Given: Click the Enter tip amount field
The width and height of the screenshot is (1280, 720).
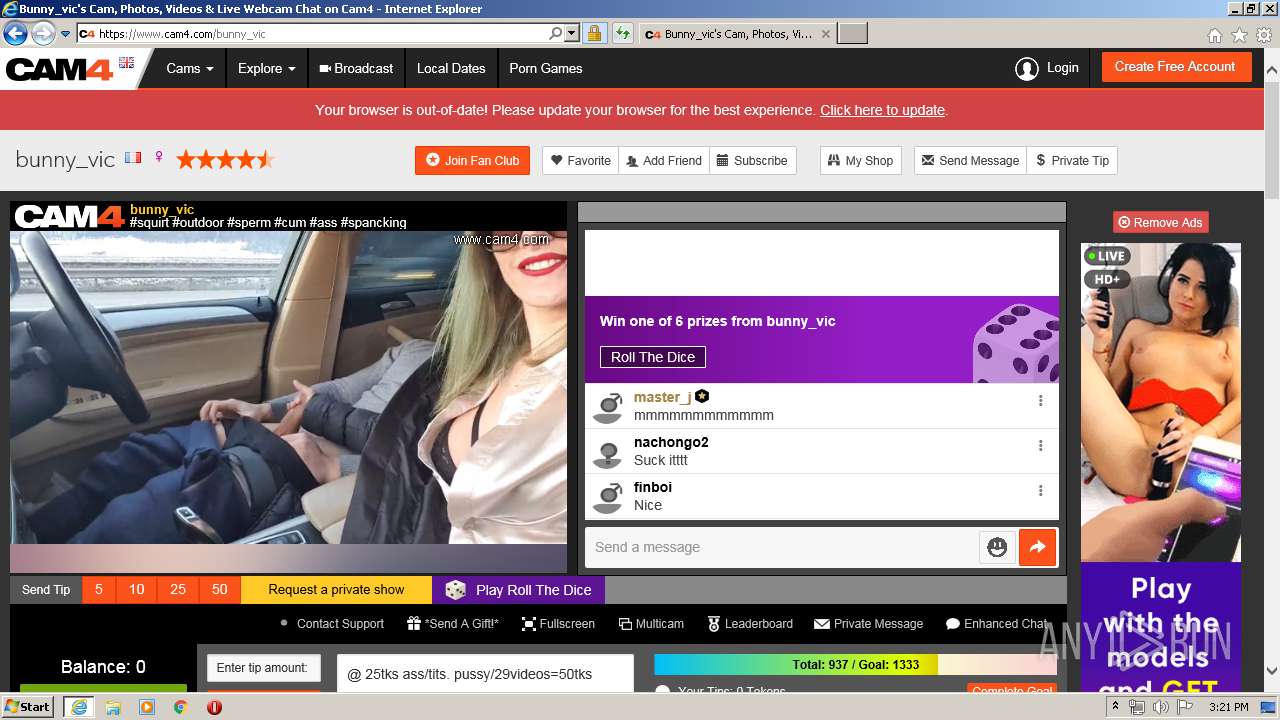Looking at the screenshot, I should (264, 668).
